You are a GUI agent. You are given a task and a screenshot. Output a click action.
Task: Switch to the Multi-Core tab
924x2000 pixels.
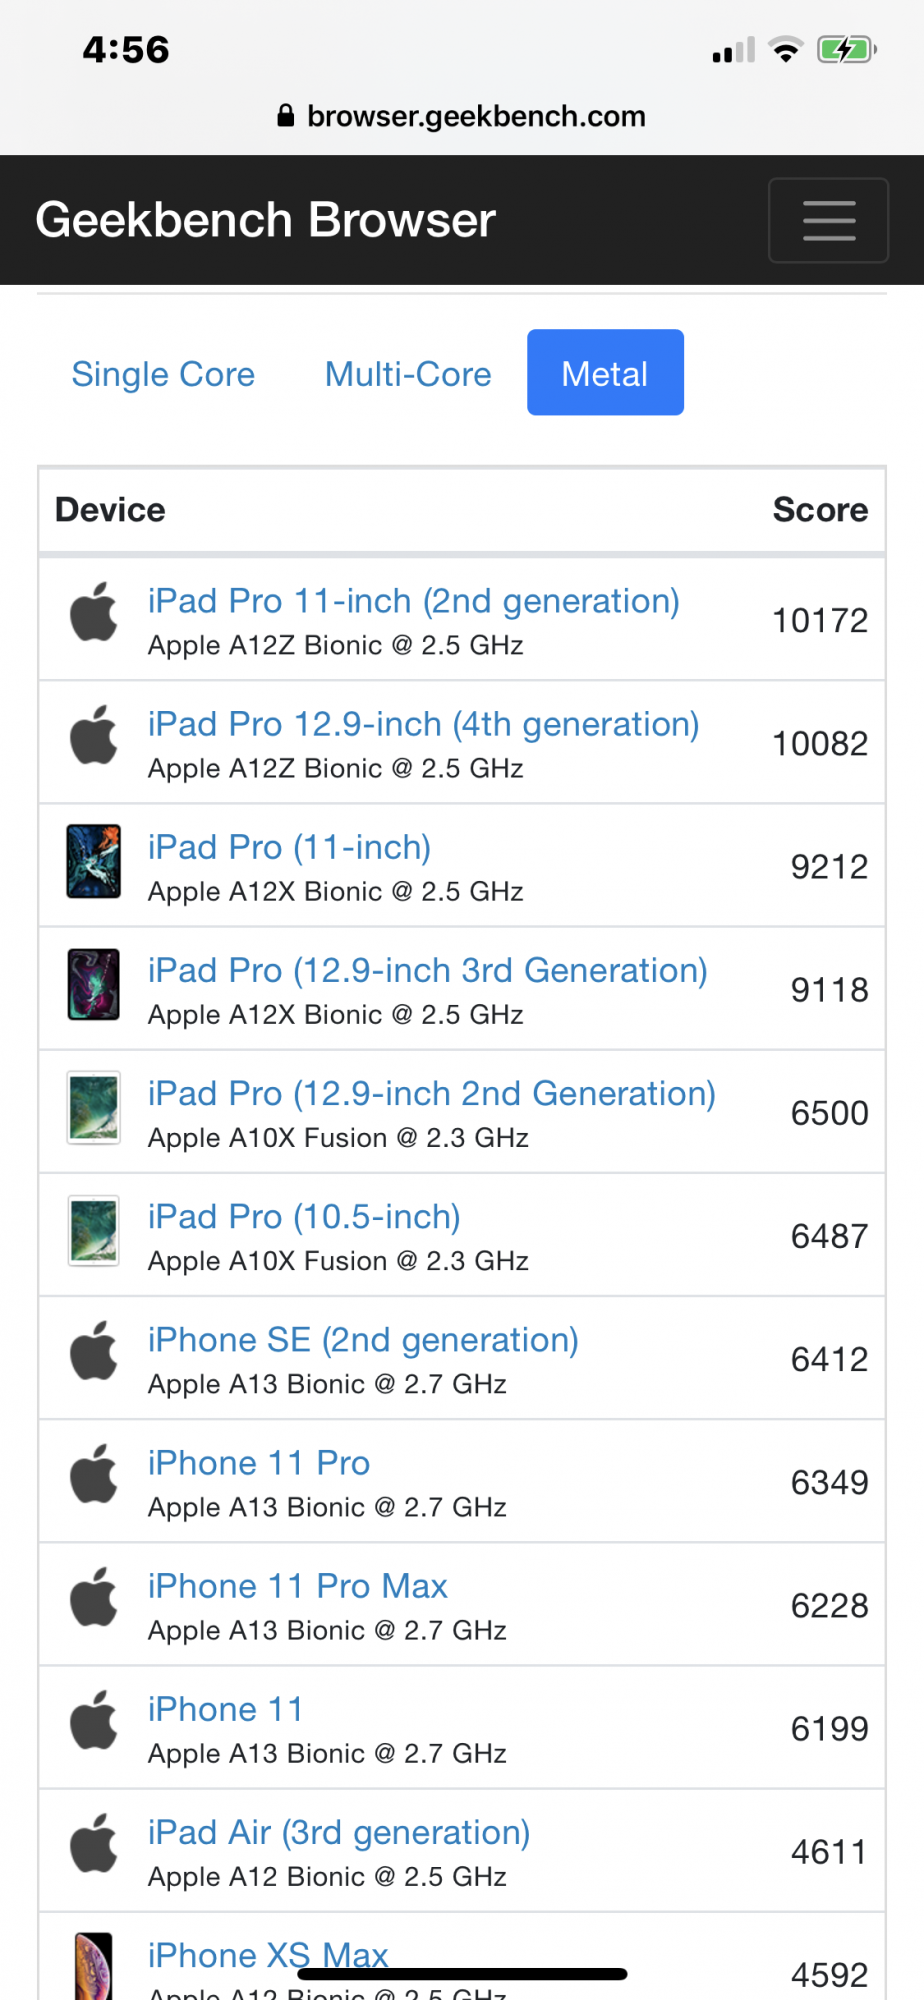408,374
